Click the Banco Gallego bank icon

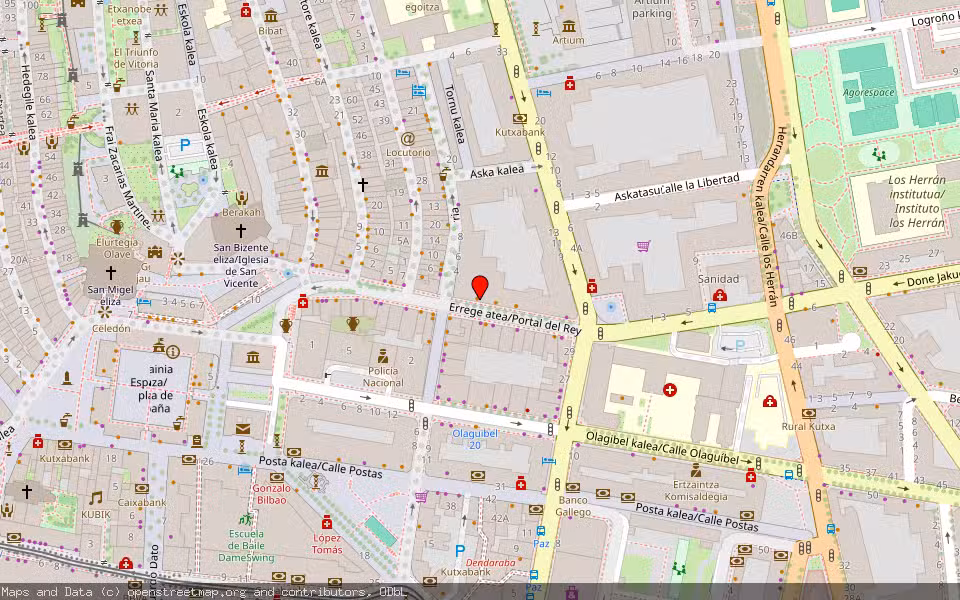click(x=572, y=488)
